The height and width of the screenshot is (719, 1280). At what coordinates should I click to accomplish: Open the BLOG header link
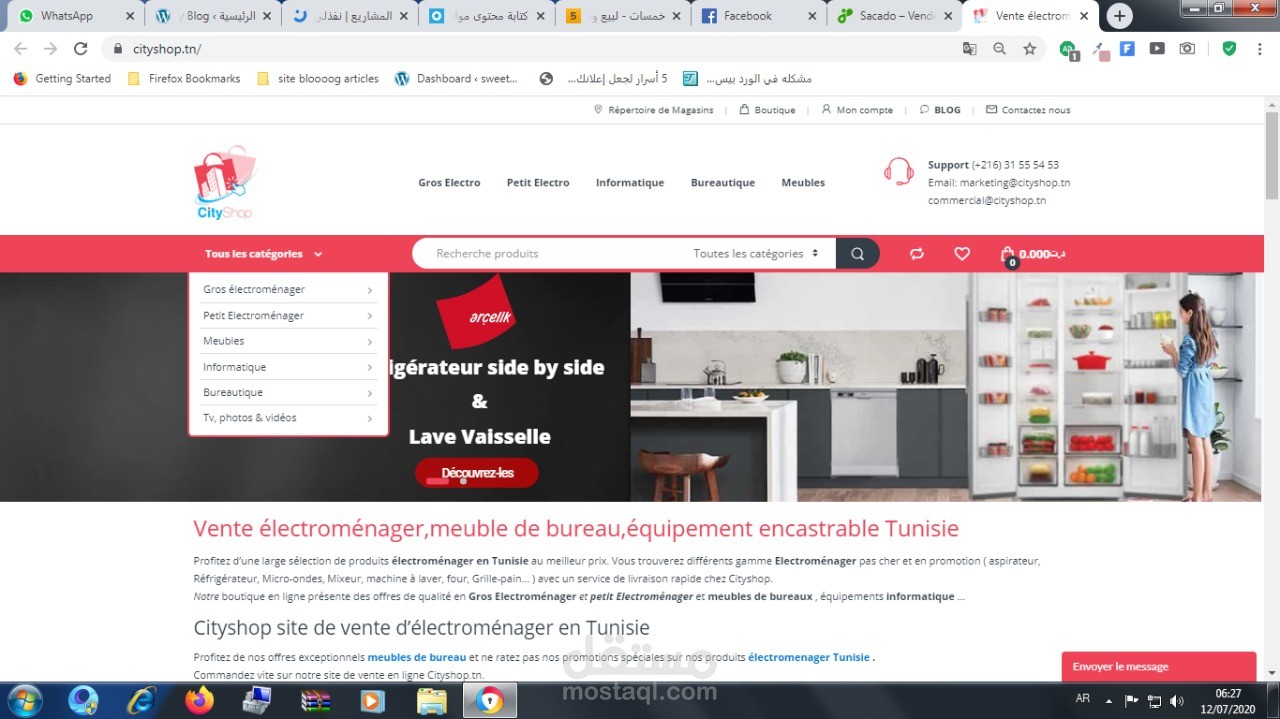(x=940, y=110)
